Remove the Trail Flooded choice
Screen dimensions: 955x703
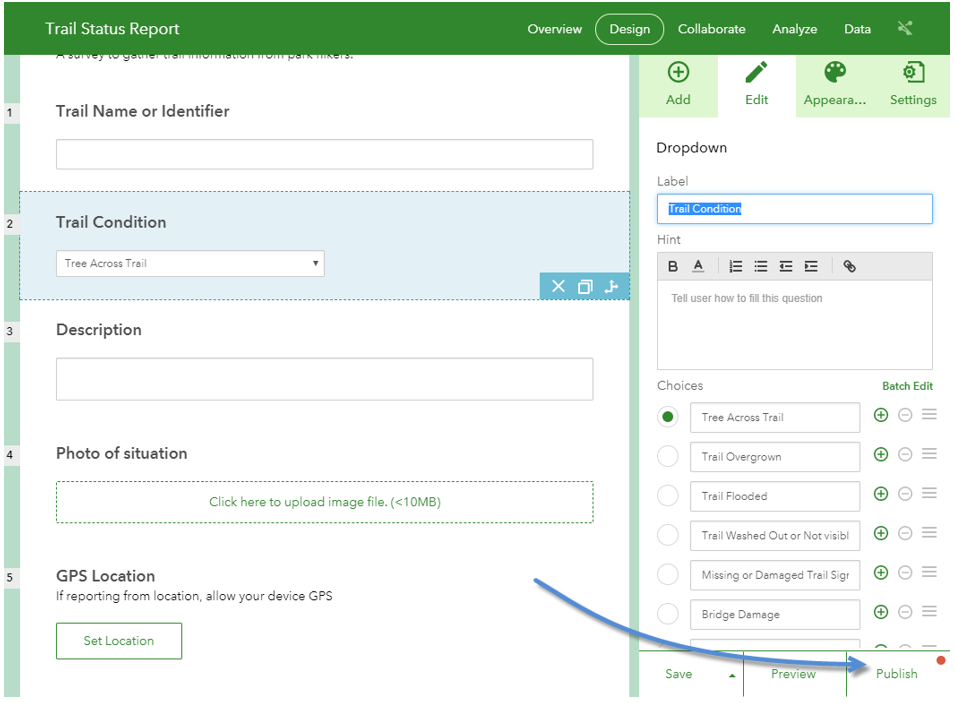pos(905,494)
